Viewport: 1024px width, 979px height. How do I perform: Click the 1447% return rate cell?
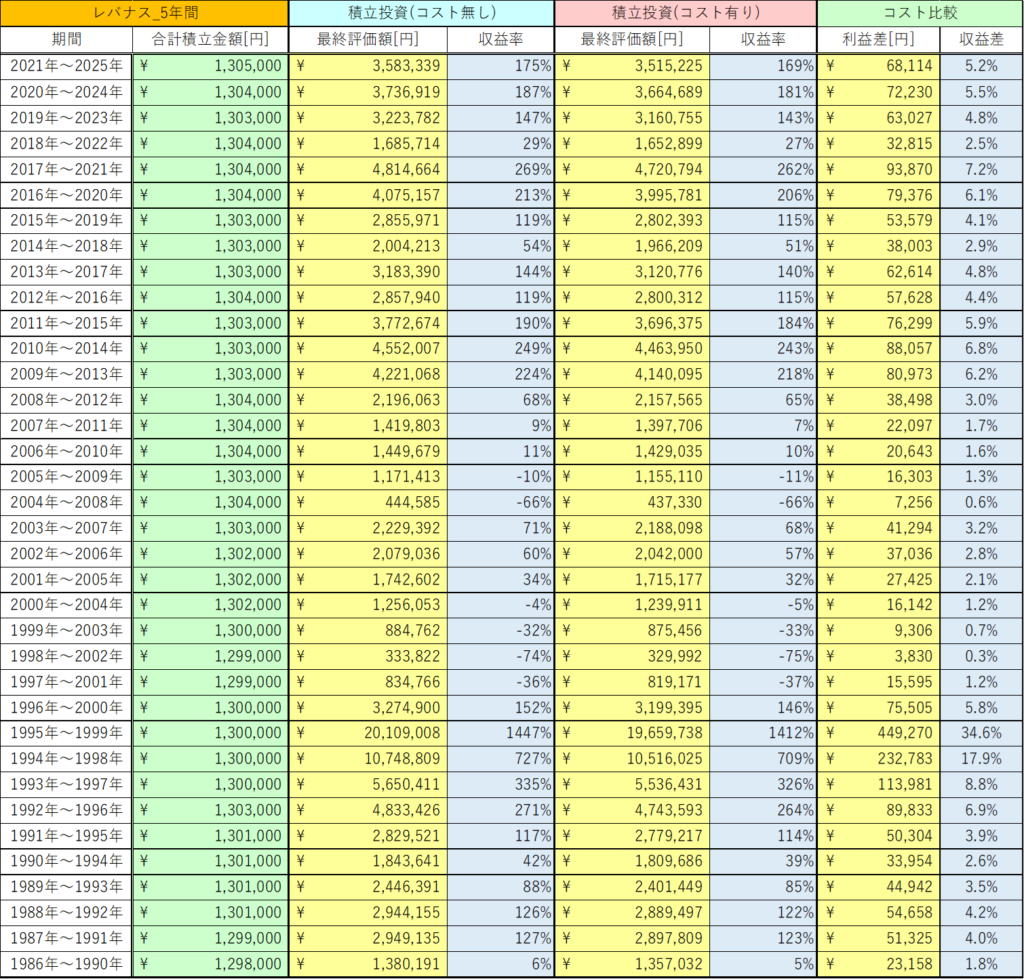click(500, 732)
